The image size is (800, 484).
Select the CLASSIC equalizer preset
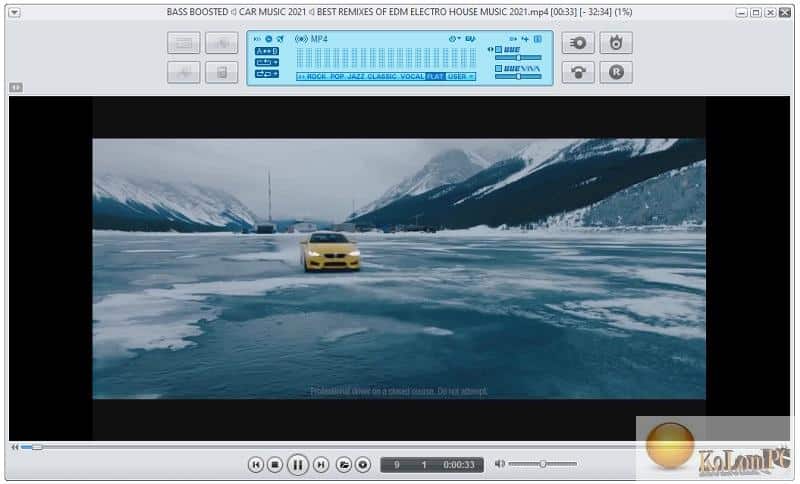[382, 77]
